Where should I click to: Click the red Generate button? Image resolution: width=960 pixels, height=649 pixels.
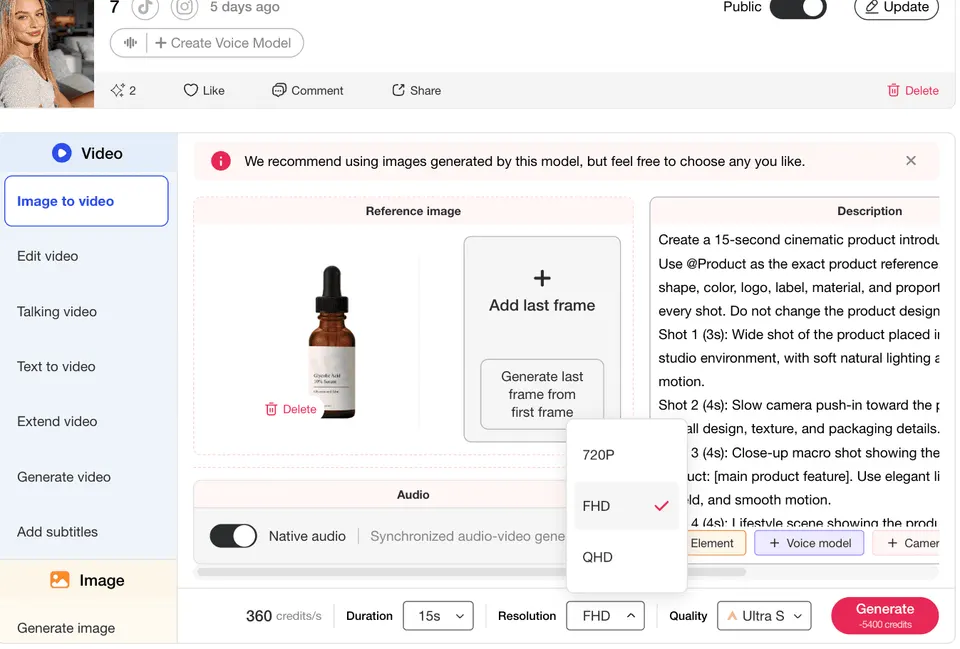(885, 615)
